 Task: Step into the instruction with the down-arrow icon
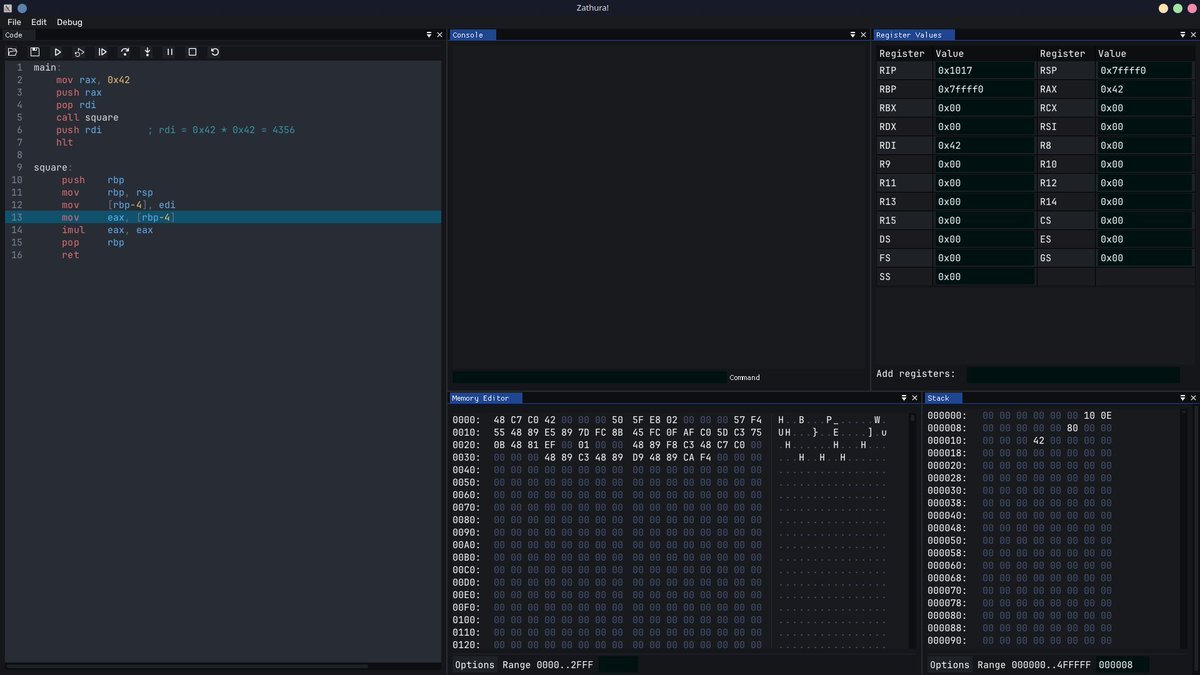148,52
